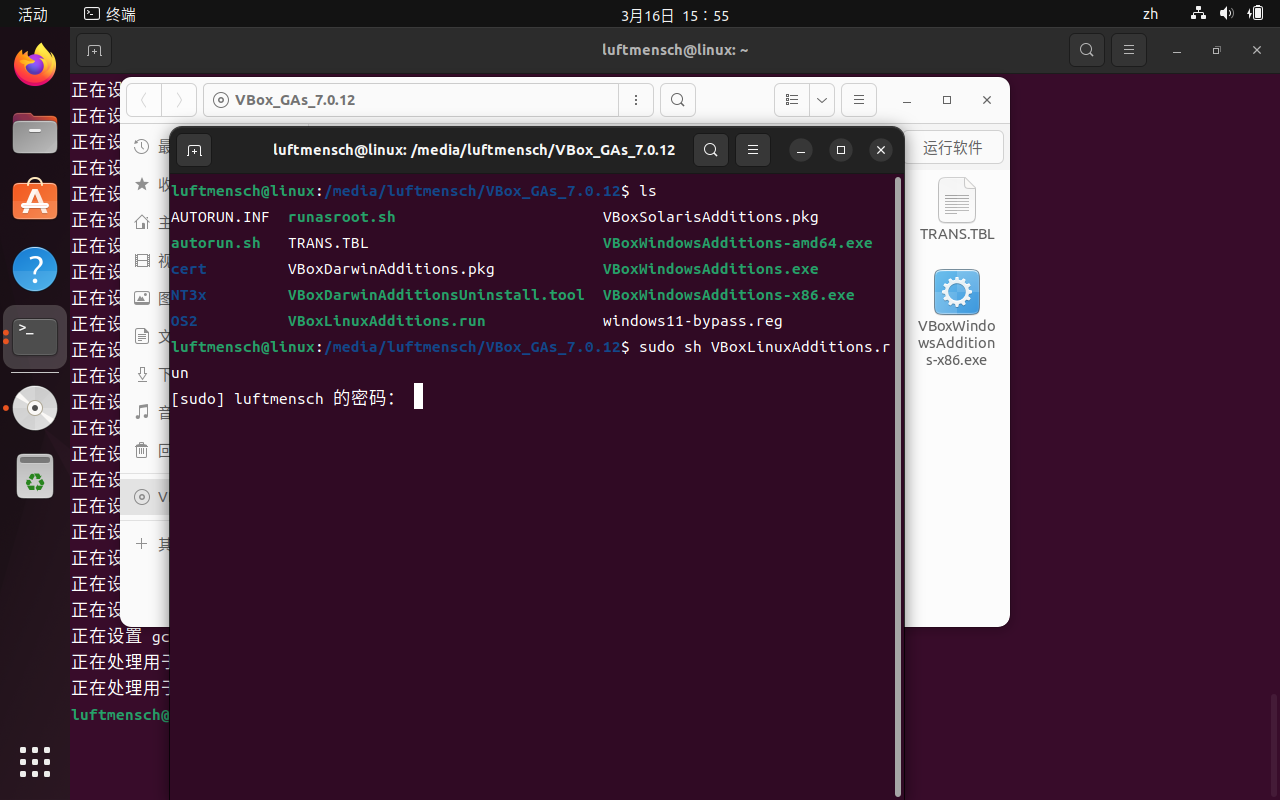Open the Files main hamburger menu

click(858, 100)
